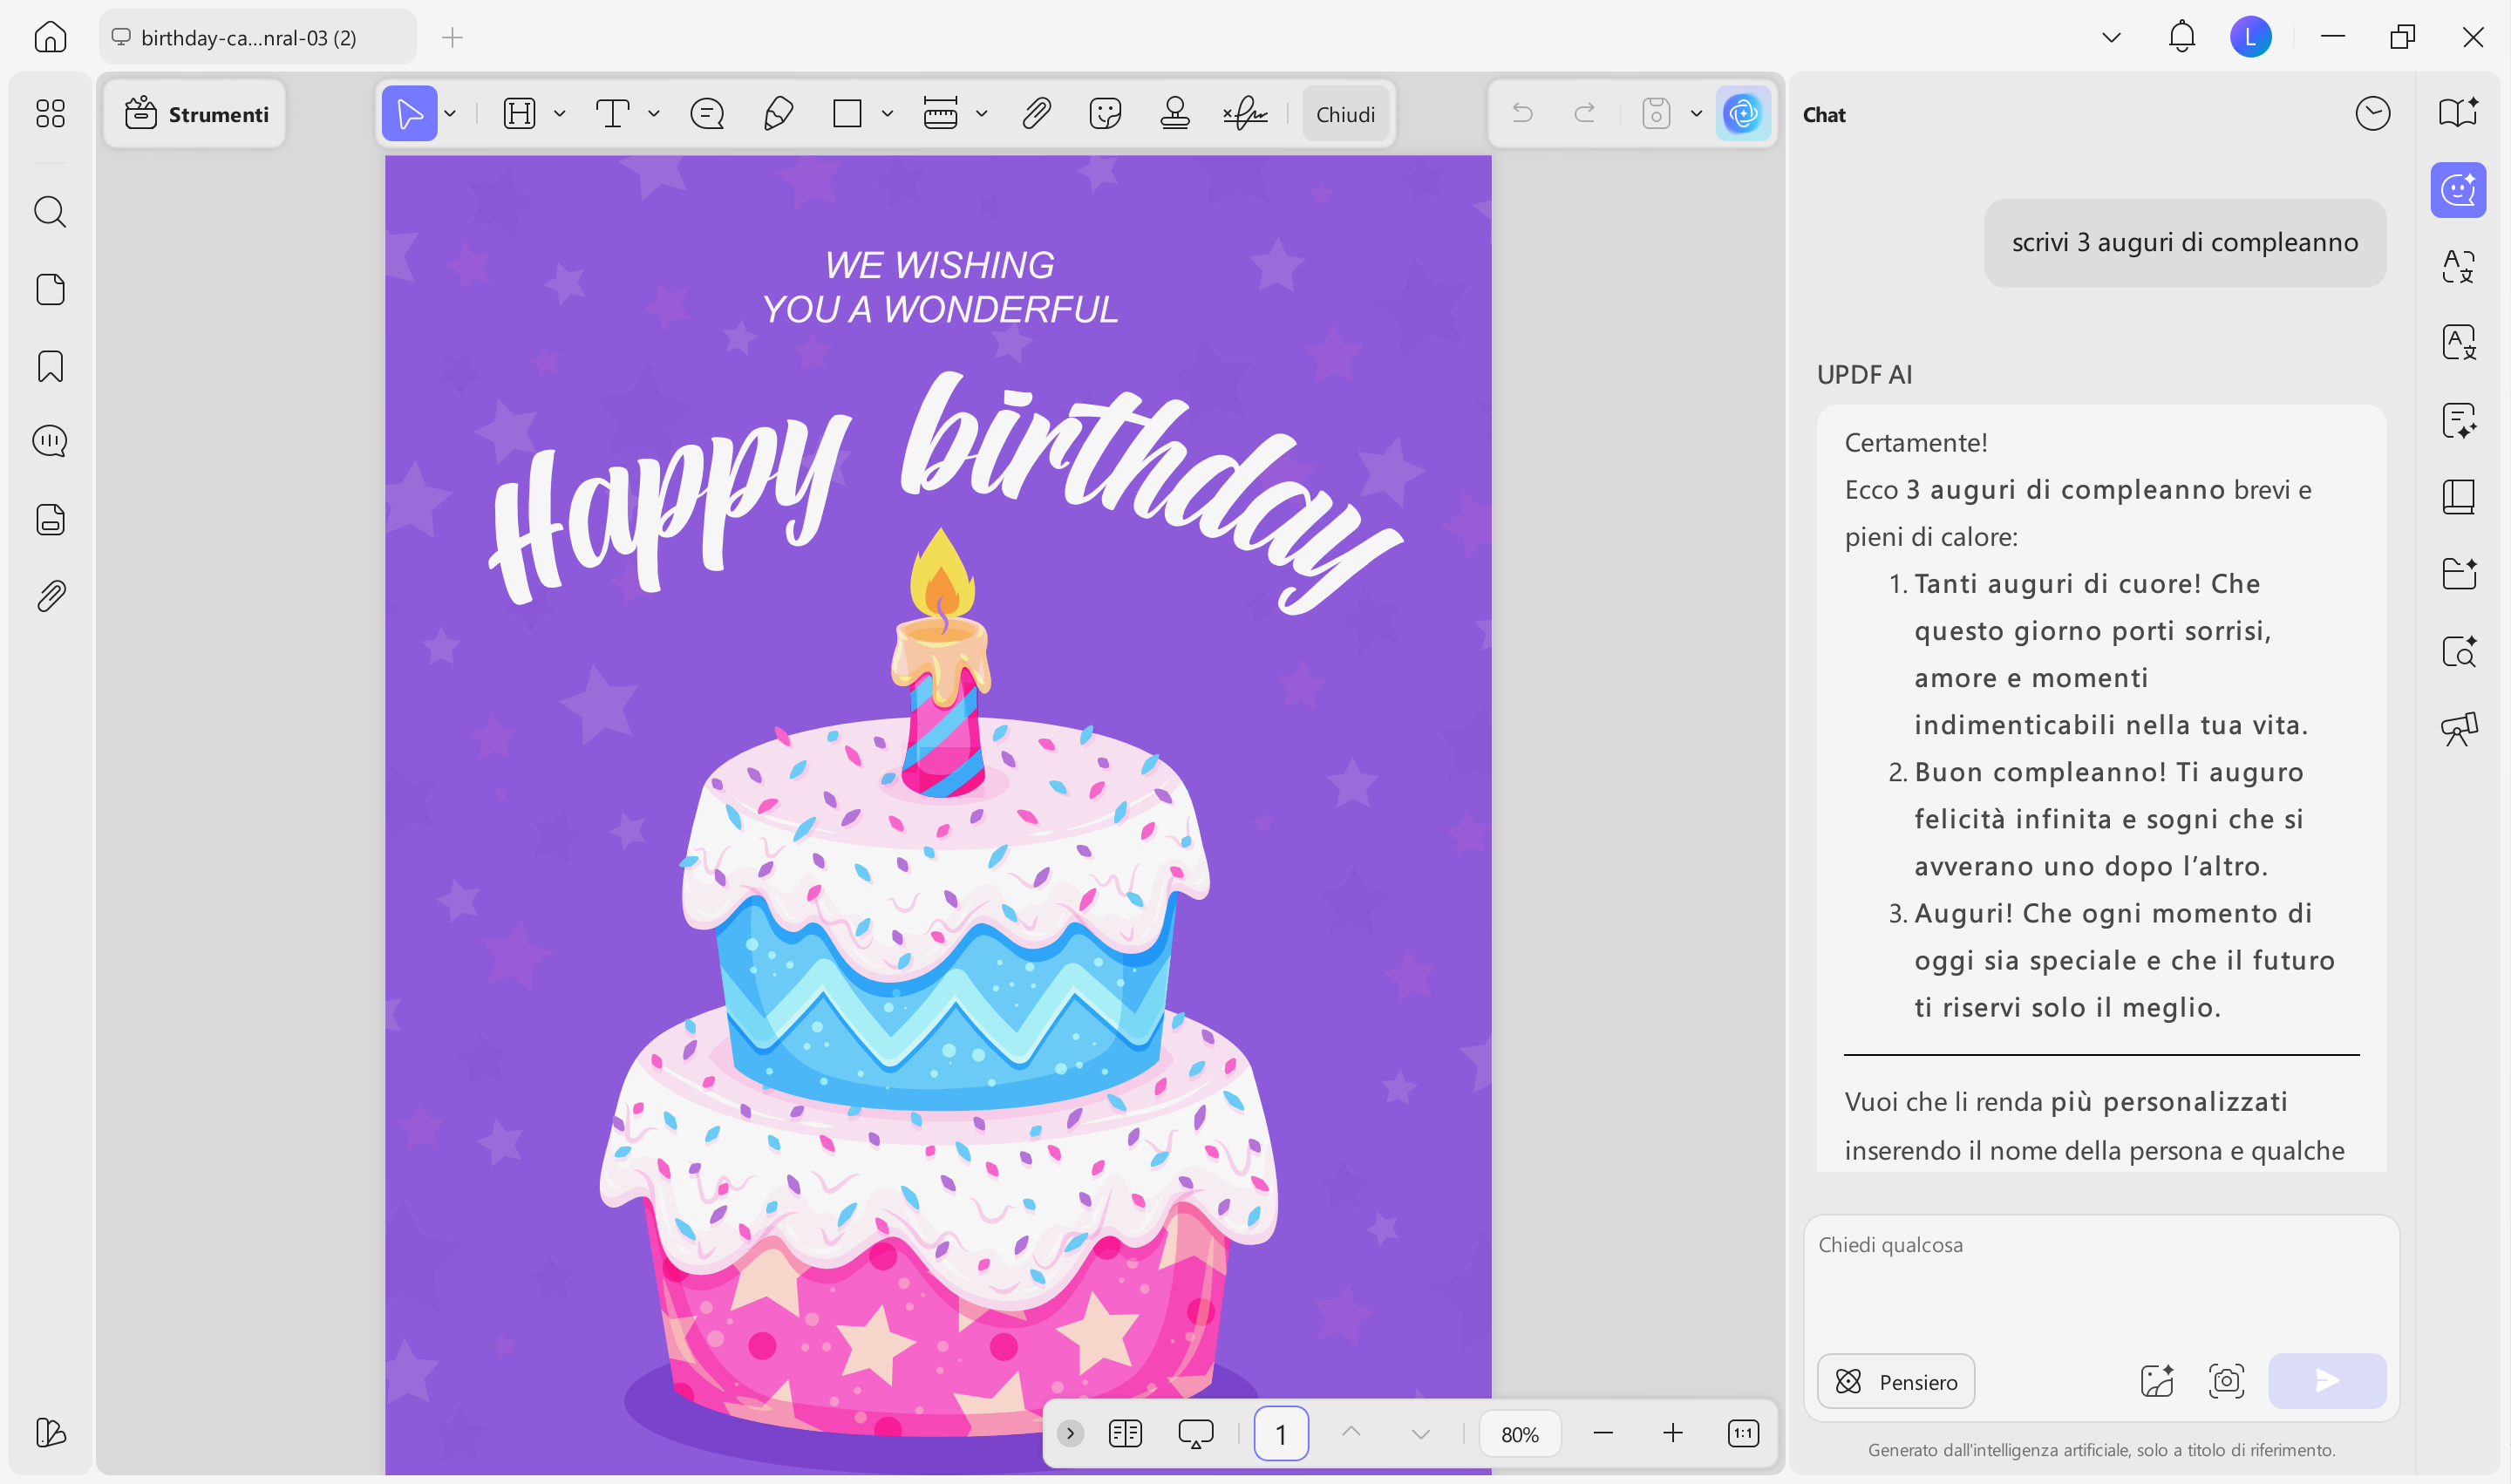
Task: Toggle Pensiero mode in the chat
Action: 1895,1381
